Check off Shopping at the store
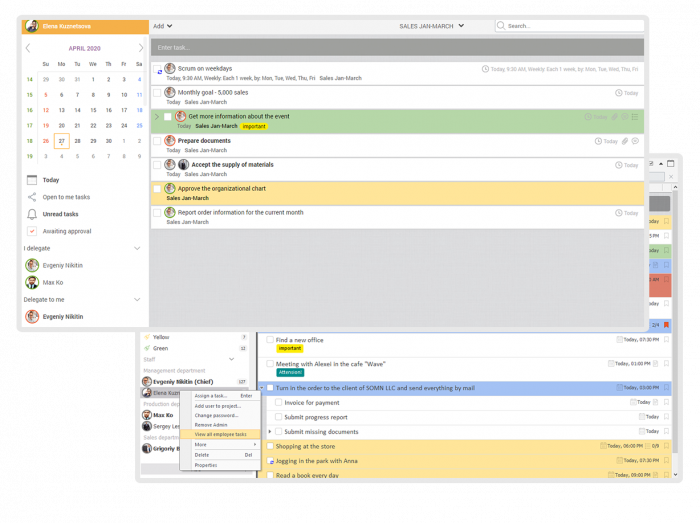Image resolution: width=700 pixels, height=523 pixels. [x=270, y=446]
